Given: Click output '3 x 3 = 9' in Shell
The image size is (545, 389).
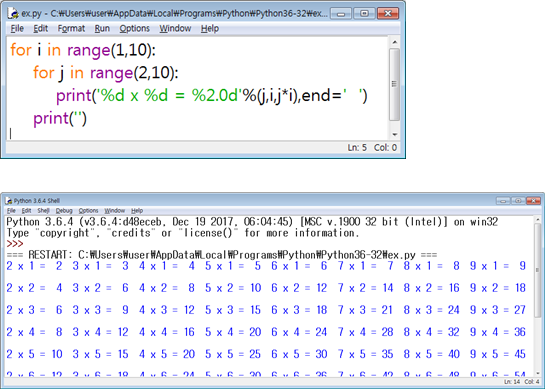Looking at the screenshot, I should (x=100, y=310).
